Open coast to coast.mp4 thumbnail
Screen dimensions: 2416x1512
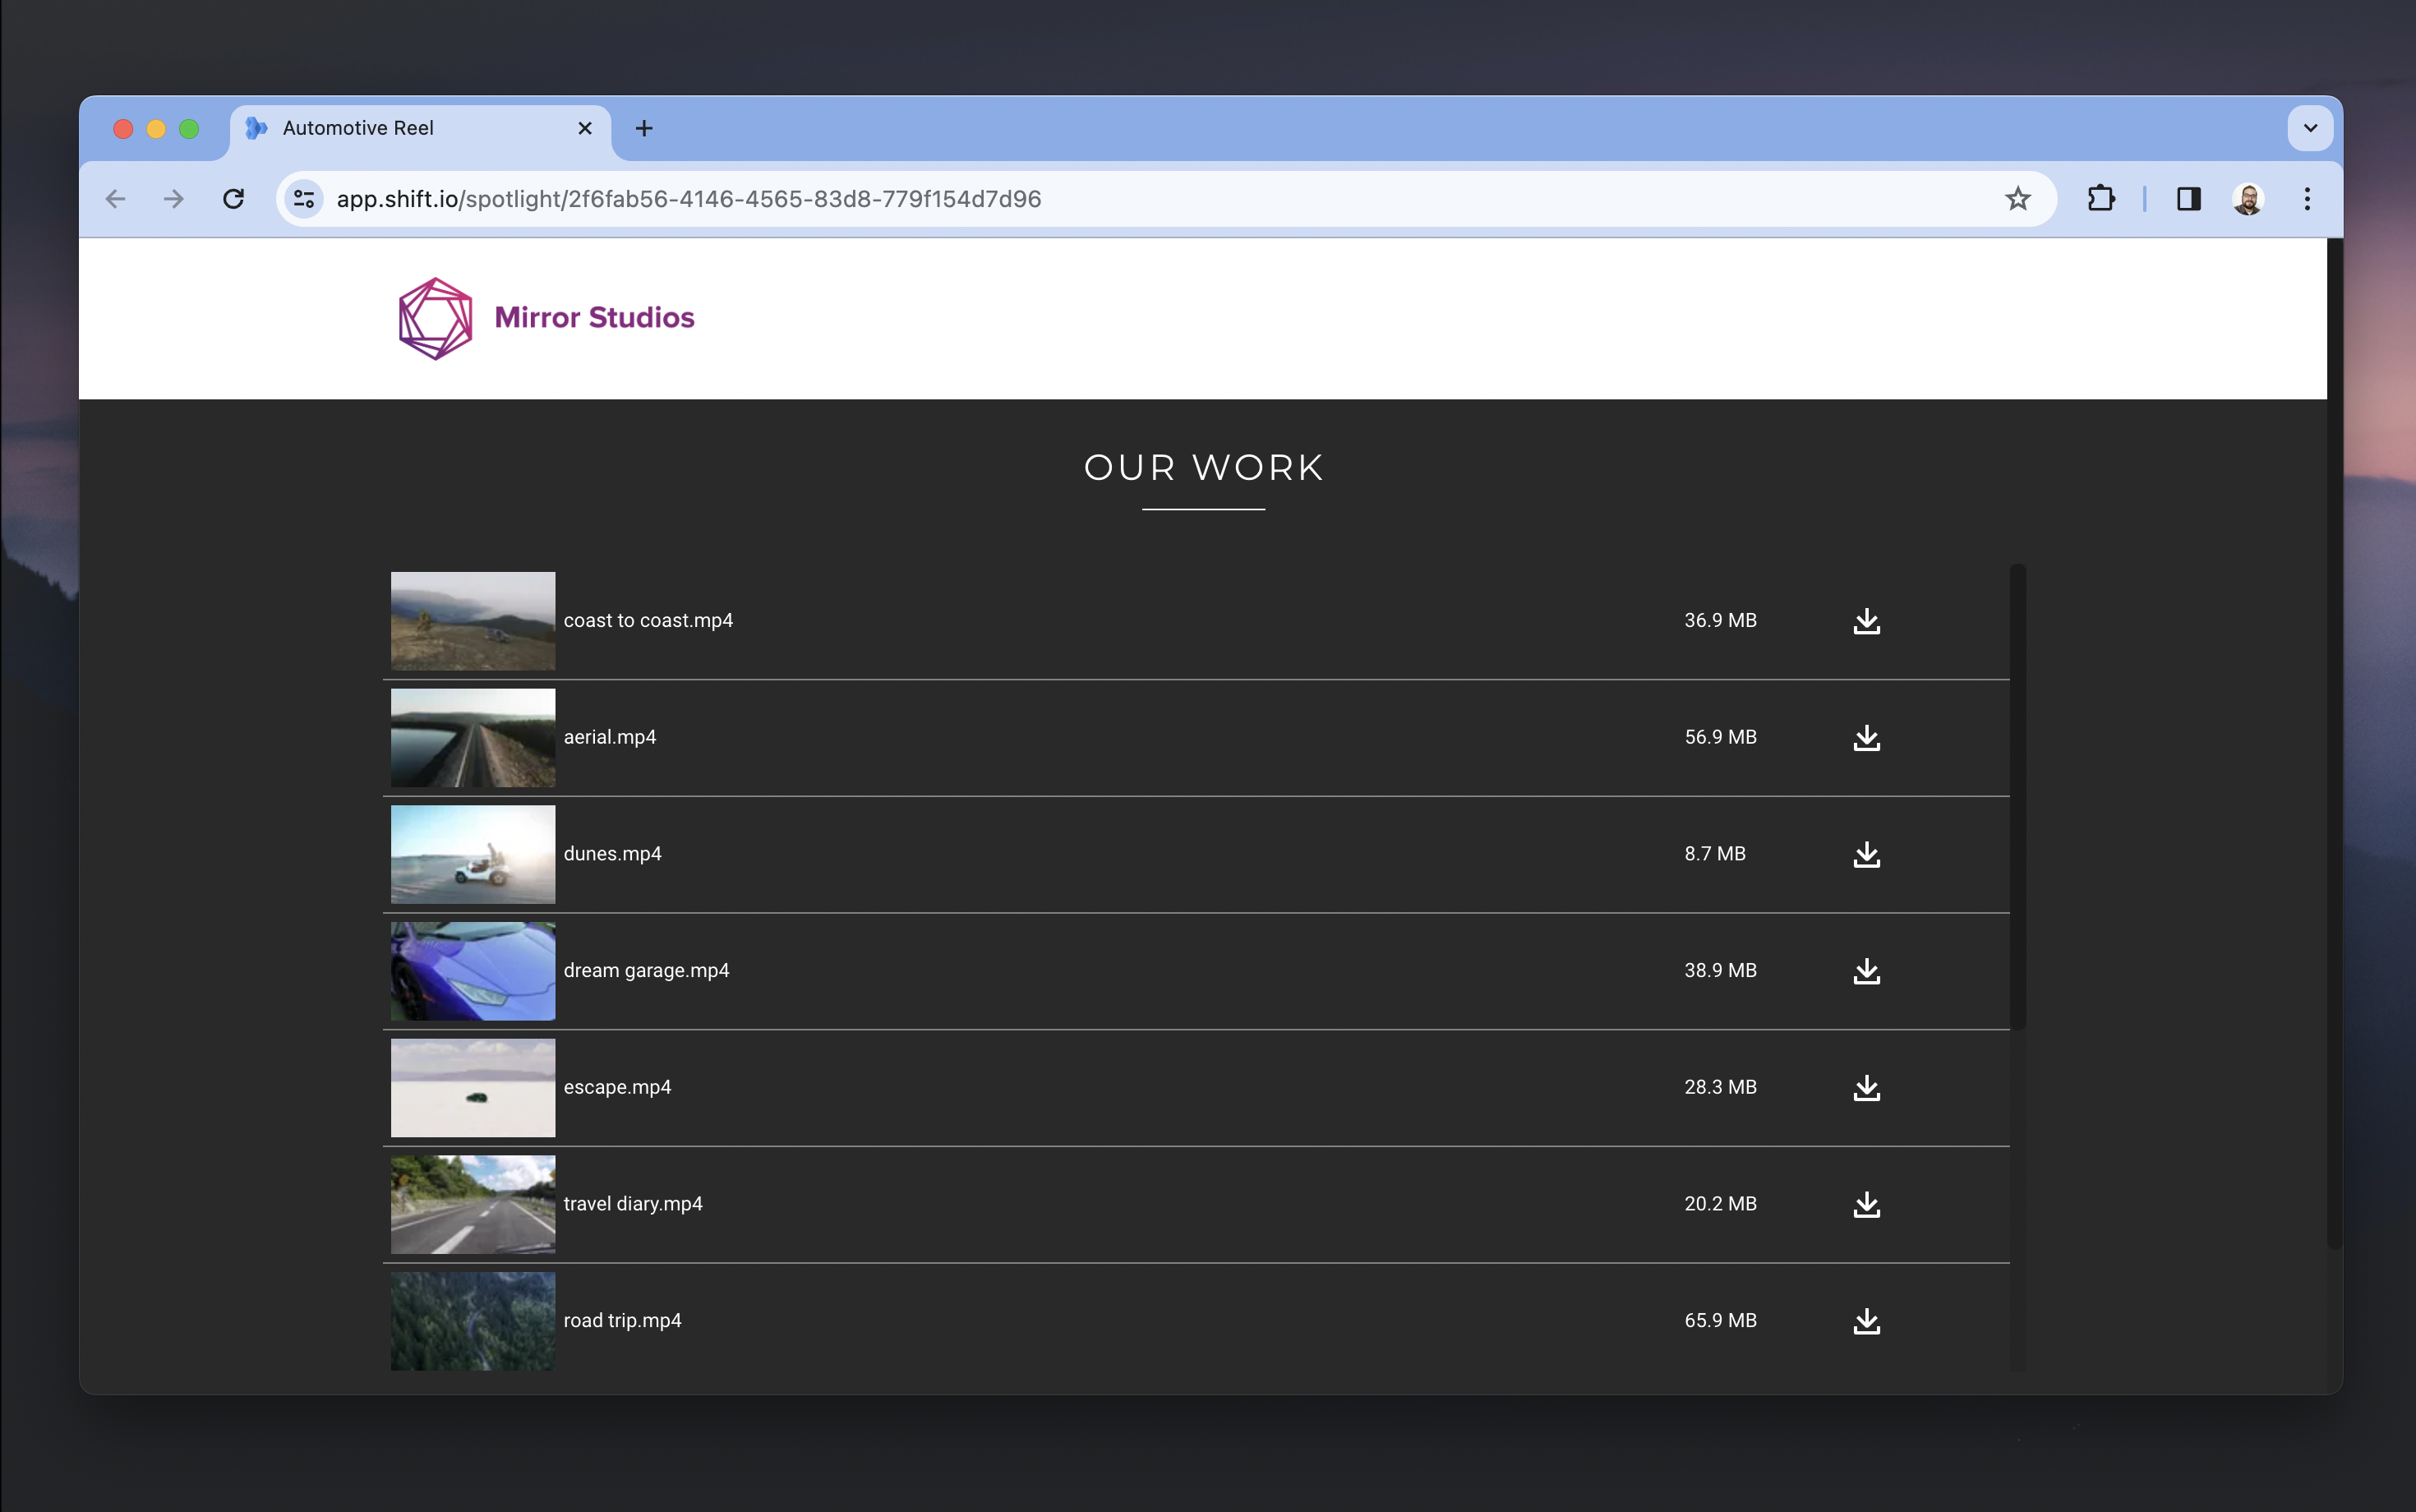point(473,621)
